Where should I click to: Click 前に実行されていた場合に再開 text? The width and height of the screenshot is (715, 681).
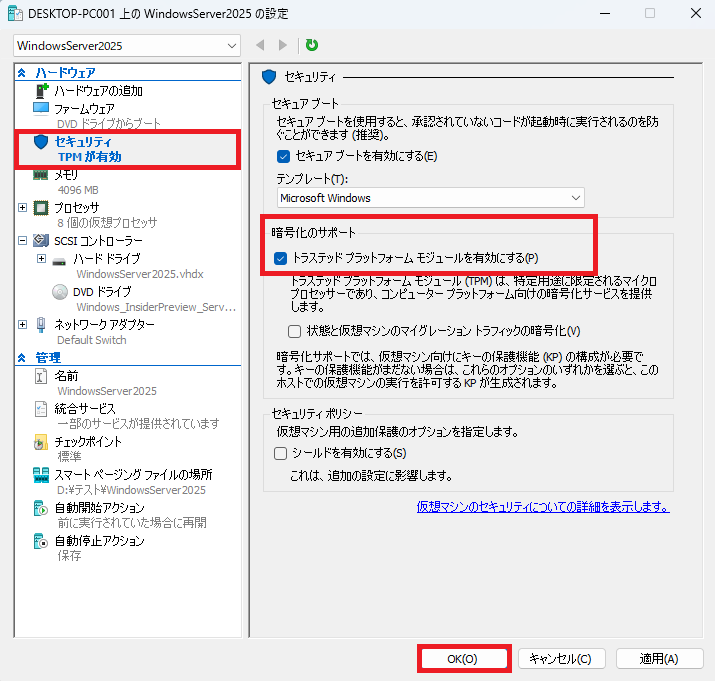click(x=132, y=523)
